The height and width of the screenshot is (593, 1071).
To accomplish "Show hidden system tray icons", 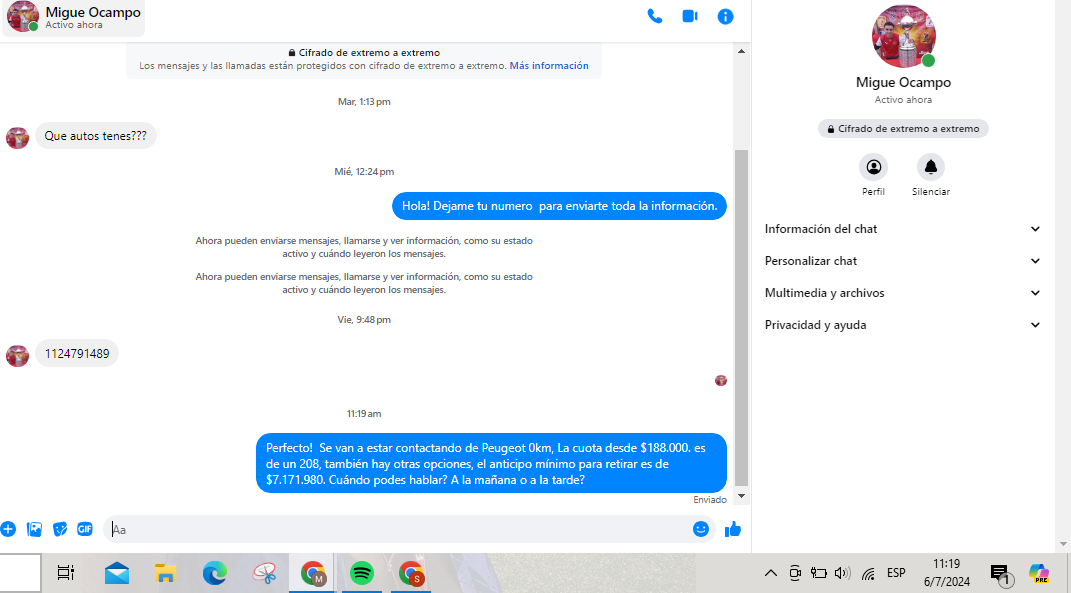I will coord(770,573).
